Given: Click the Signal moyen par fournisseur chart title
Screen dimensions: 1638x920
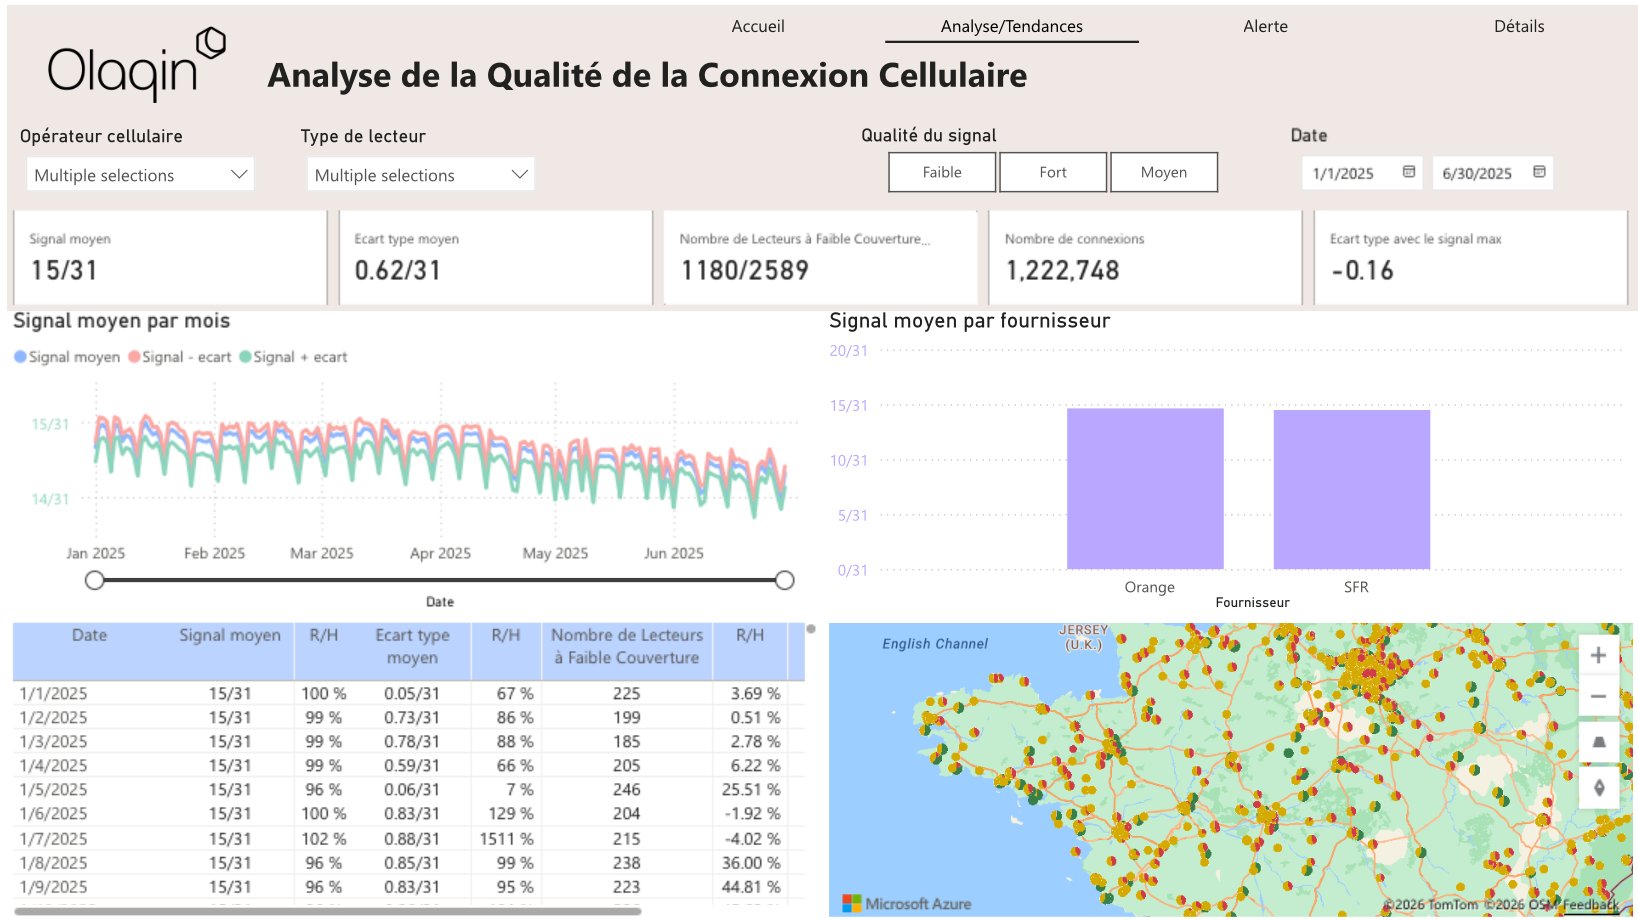Looking at the screenshot, I should click(x=969, y=321).
